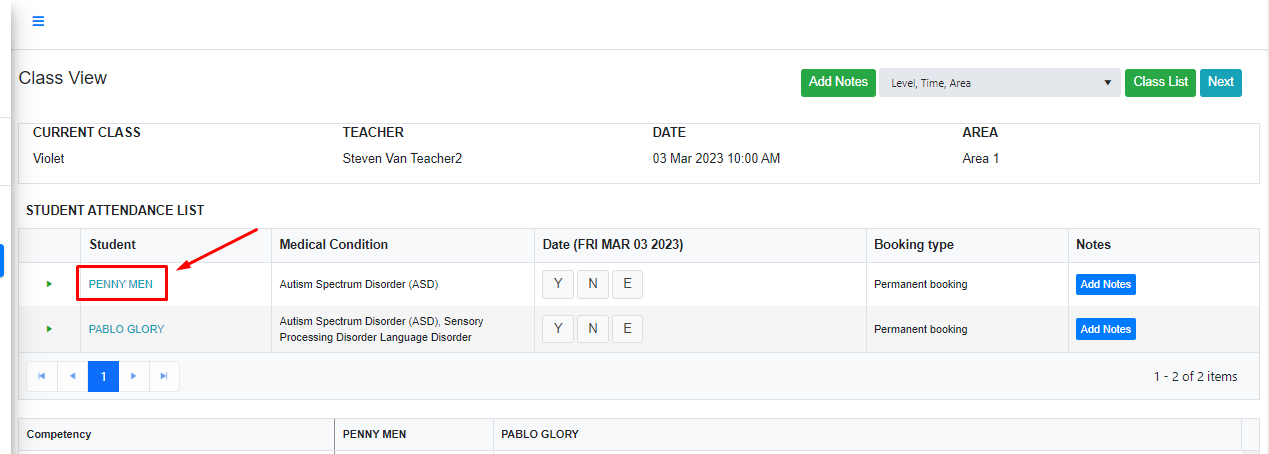Click the green Add Notes button

pyautogui.click(x=838, y=82)
